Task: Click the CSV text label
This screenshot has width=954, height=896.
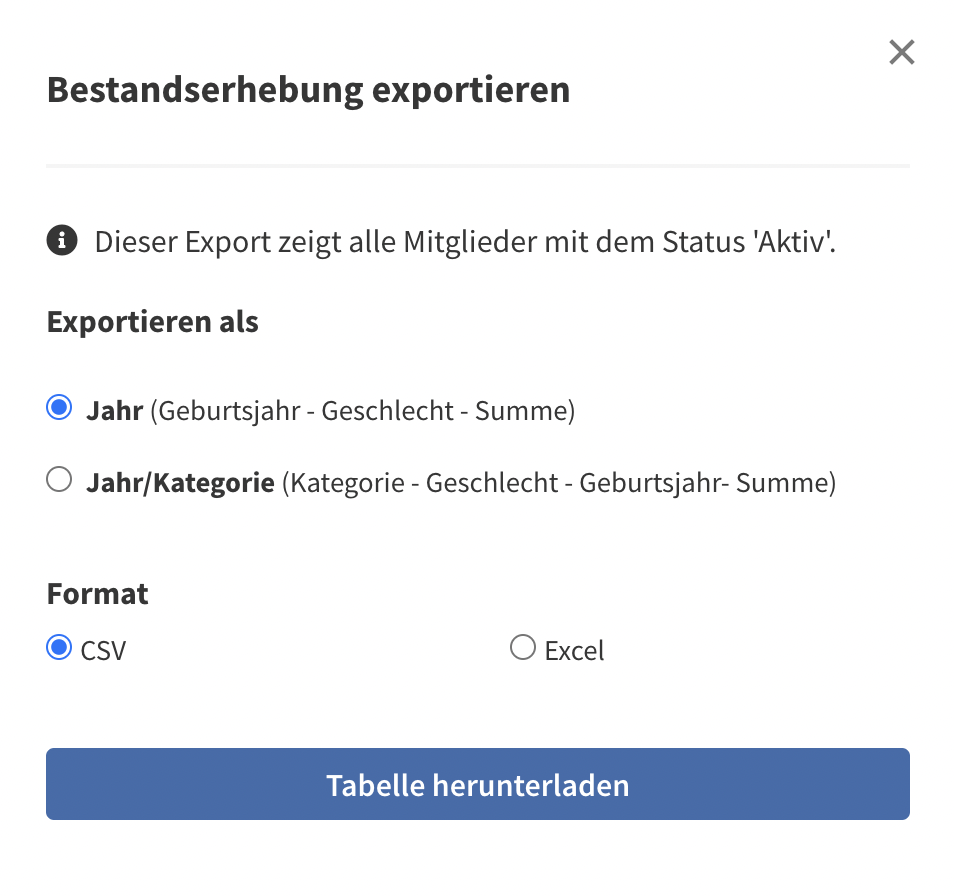Action: pos(103,651)
